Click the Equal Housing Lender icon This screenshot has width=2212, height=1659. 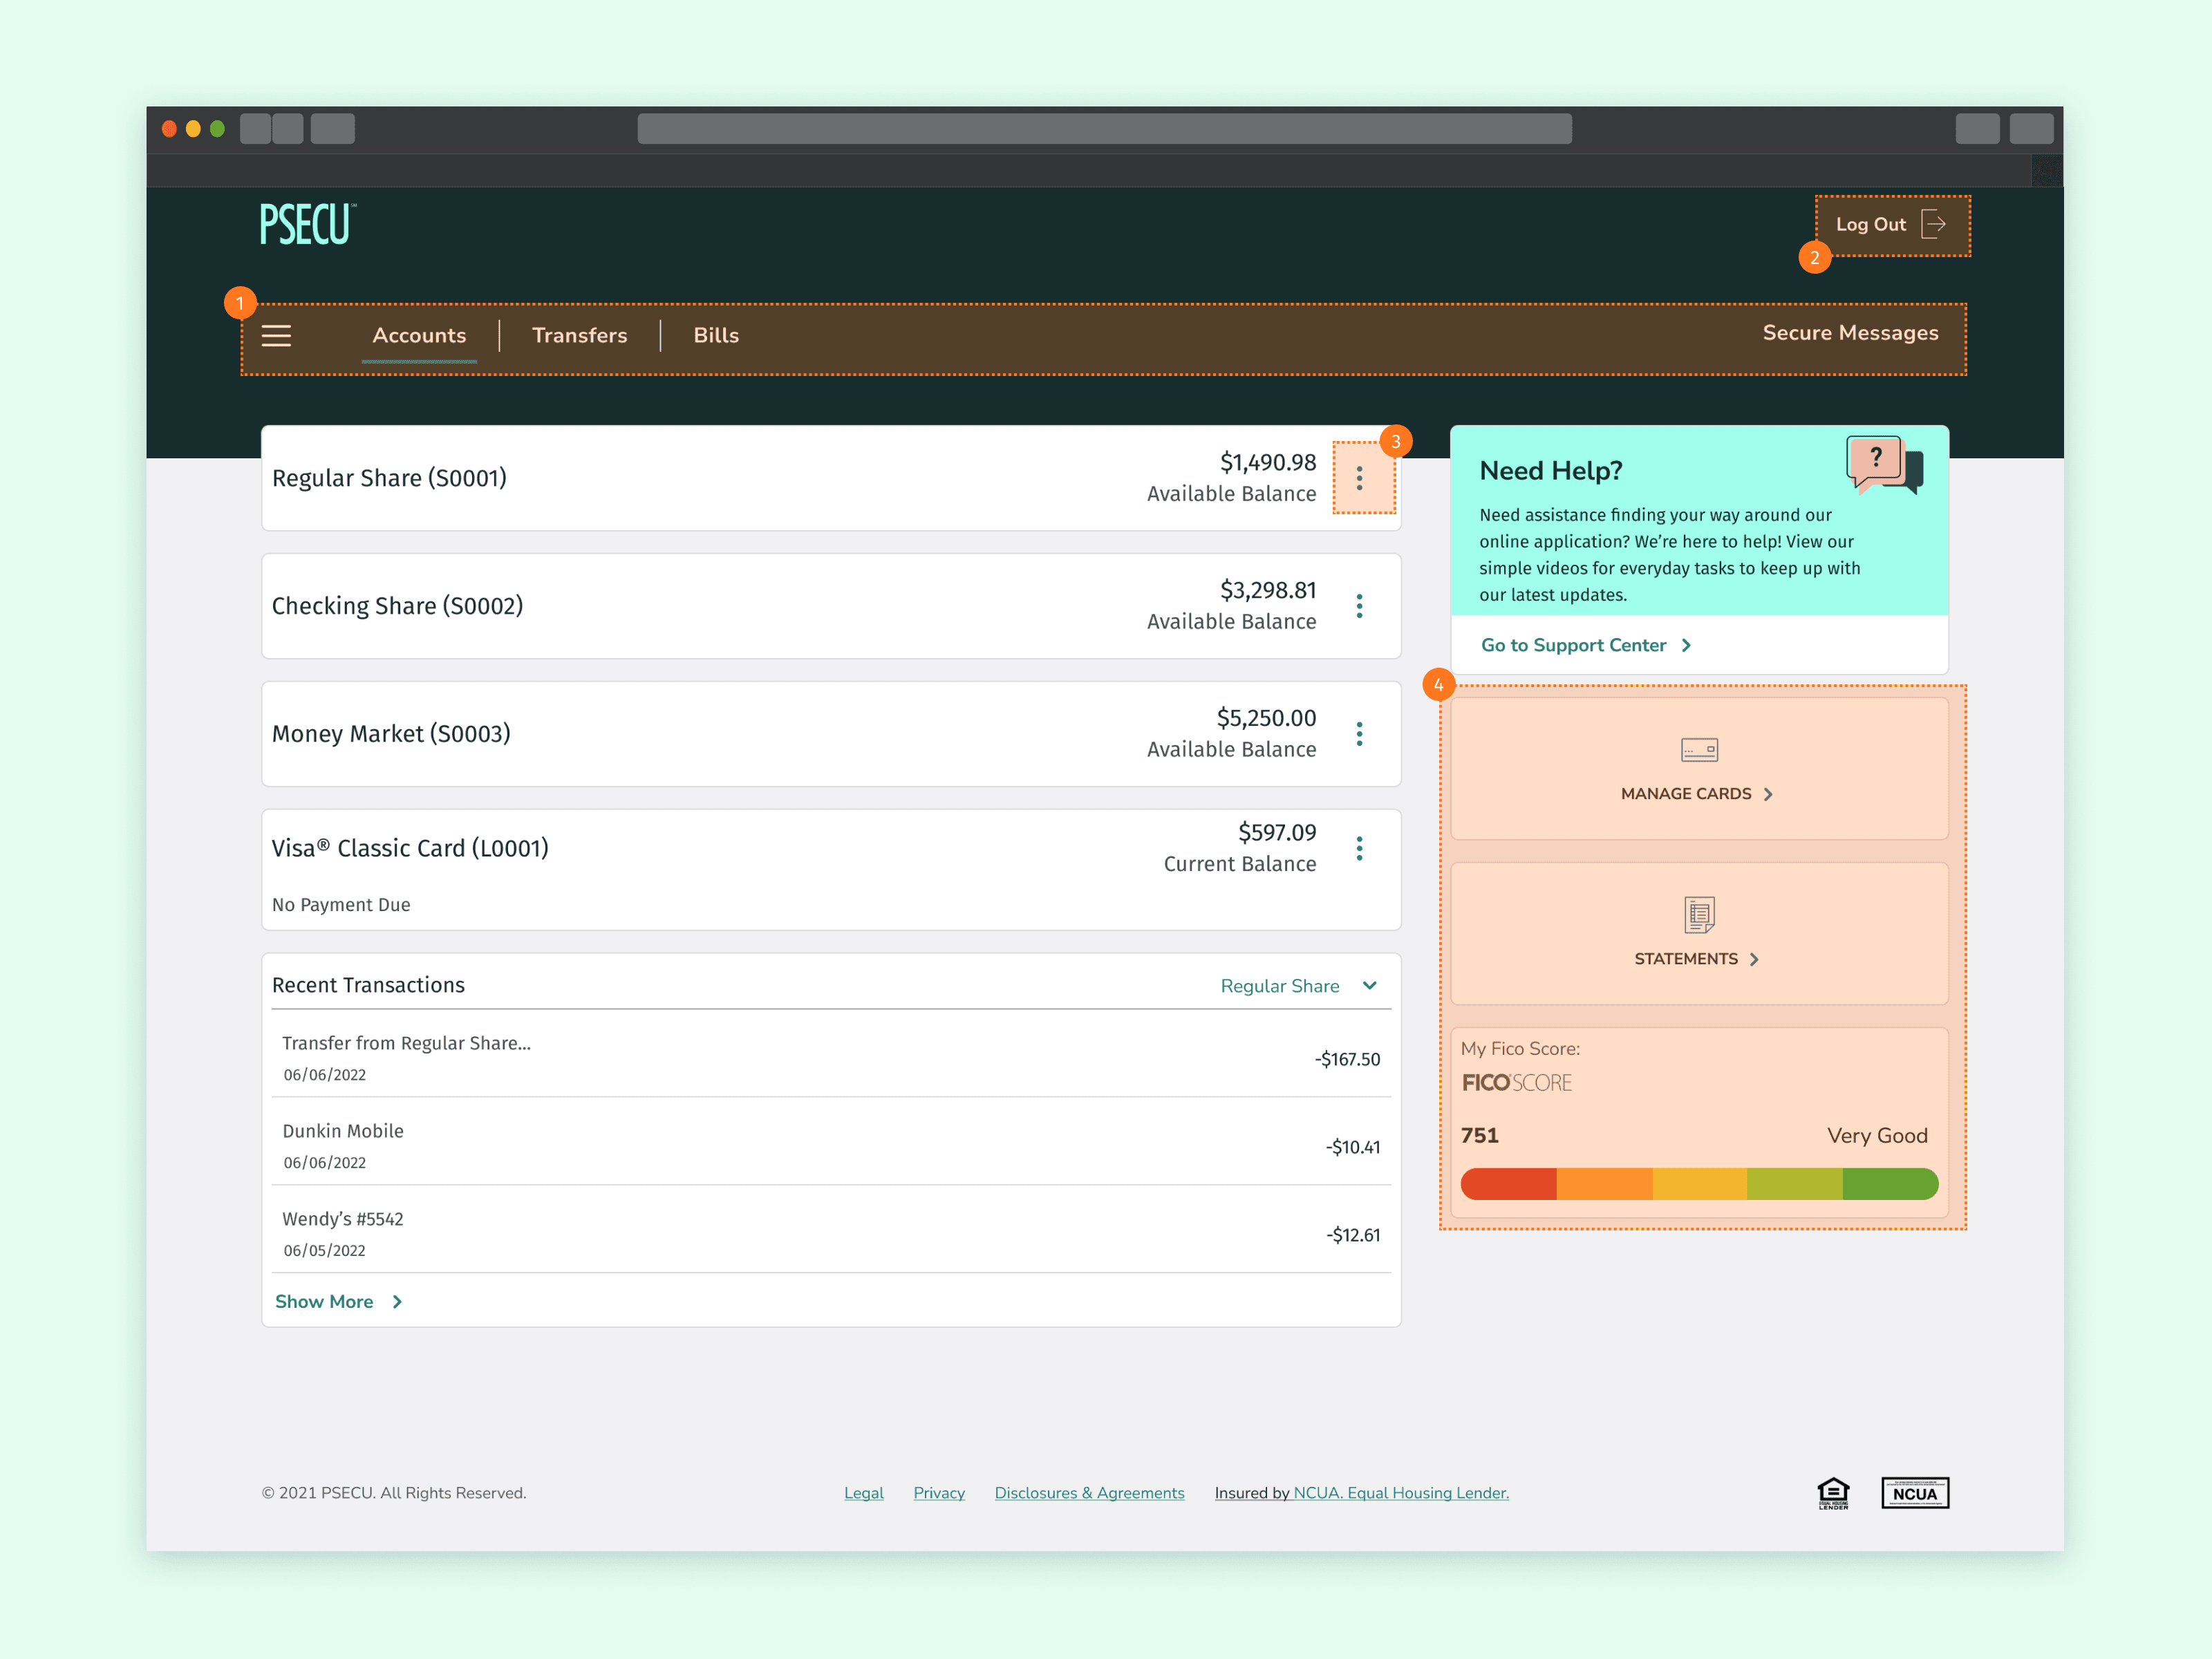(x=1833, y=1493)
